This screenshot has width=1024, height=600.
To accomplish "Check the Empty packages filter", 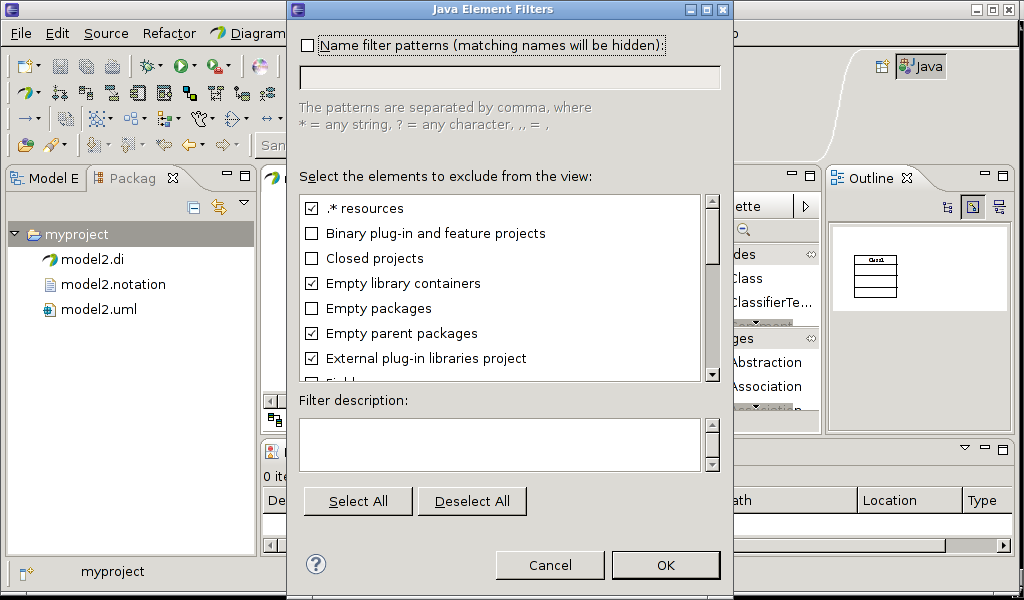I will tap(312, 308).
